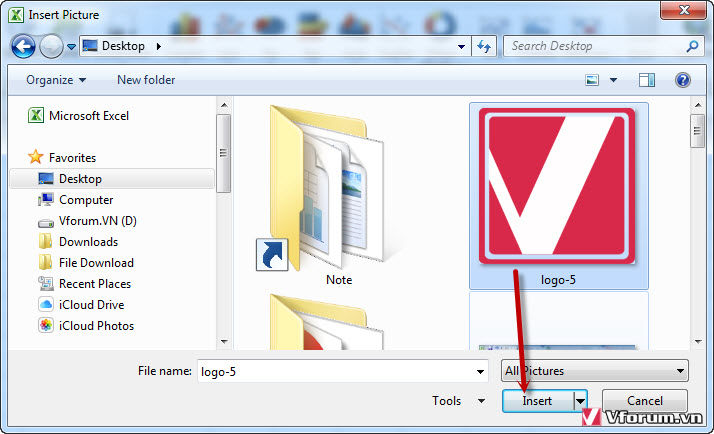Click the Computer icon in sidebar
This screenshot has width=714, height=434.
pos(46,199)
